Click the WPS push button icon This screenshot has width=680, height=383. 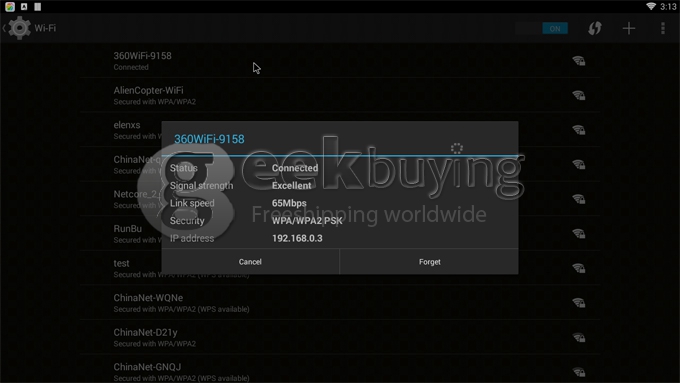pyautogui.click(x=595, y=29)
